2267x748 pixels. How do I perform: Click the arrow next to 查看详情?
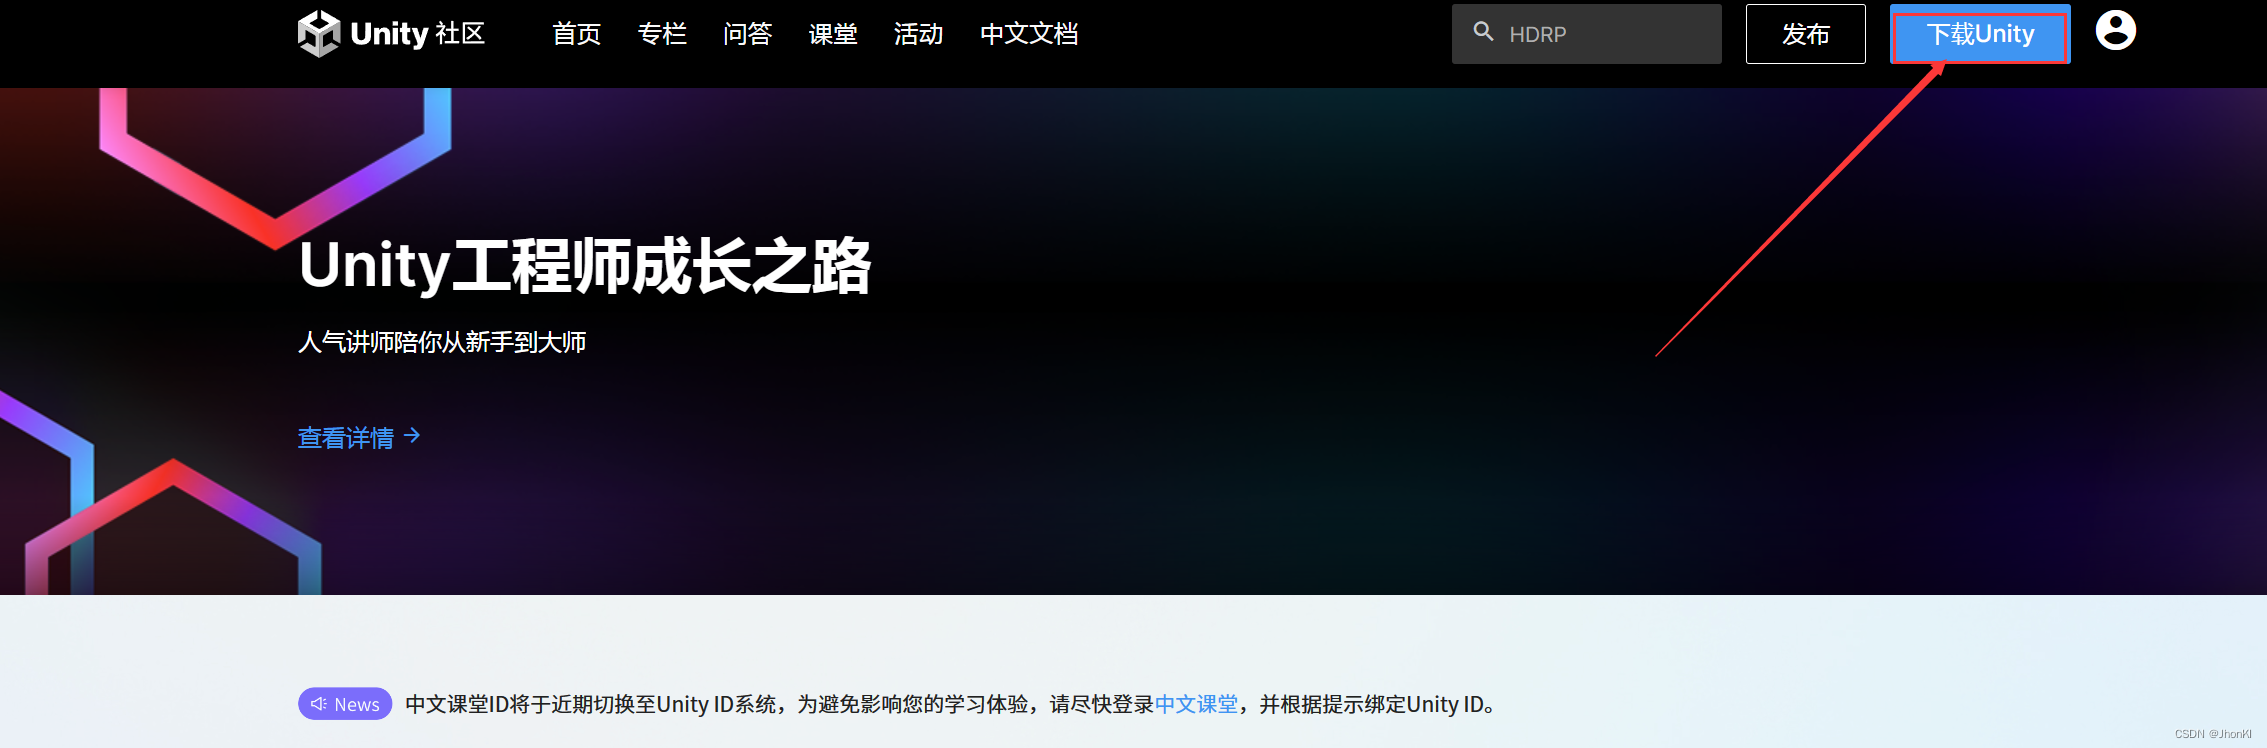coord(412,436)
